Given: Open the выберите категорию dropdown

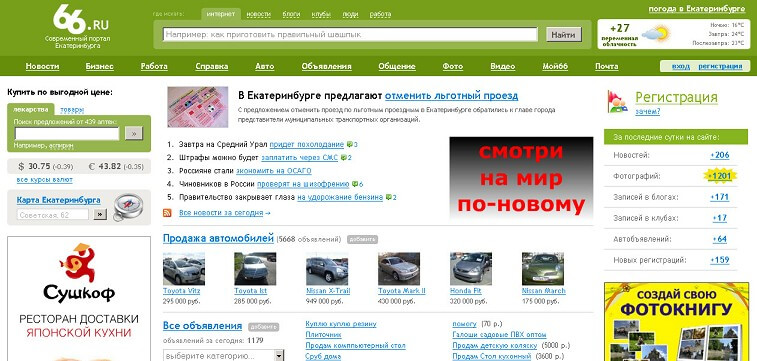Looking at the screenshot, I should point(224,356).
